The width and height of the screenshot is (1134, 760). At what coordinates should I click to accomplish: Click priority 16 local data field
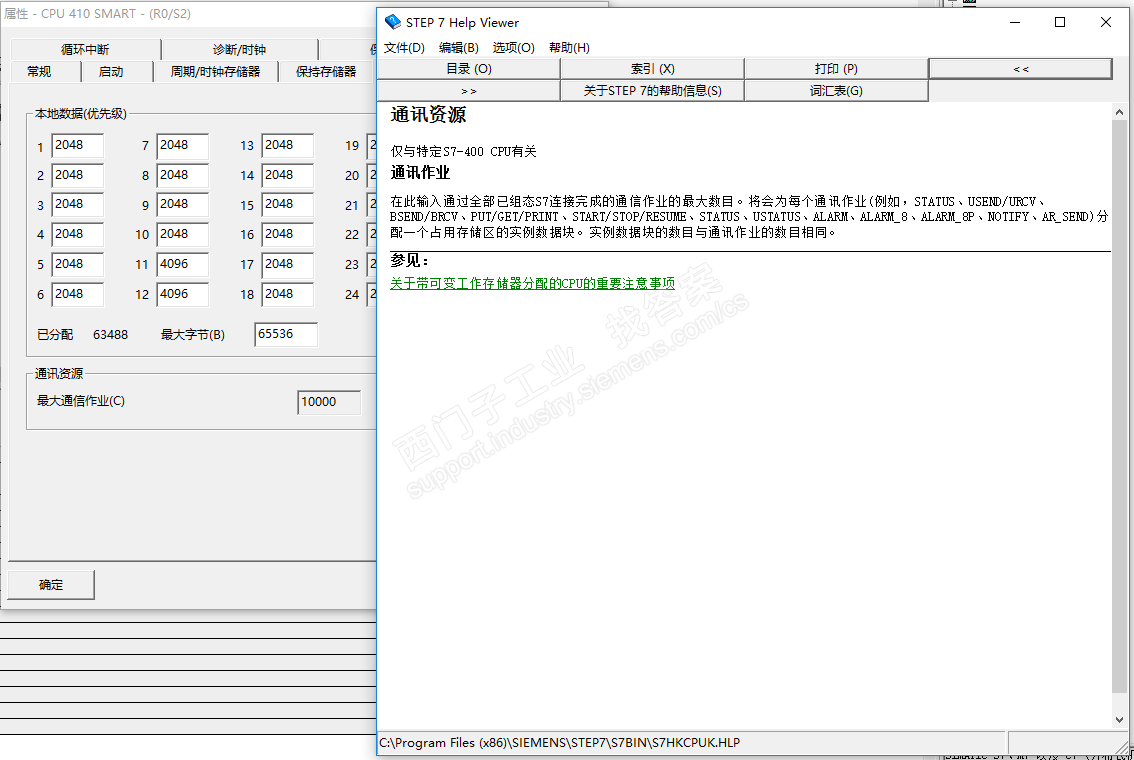coord(287,234)
